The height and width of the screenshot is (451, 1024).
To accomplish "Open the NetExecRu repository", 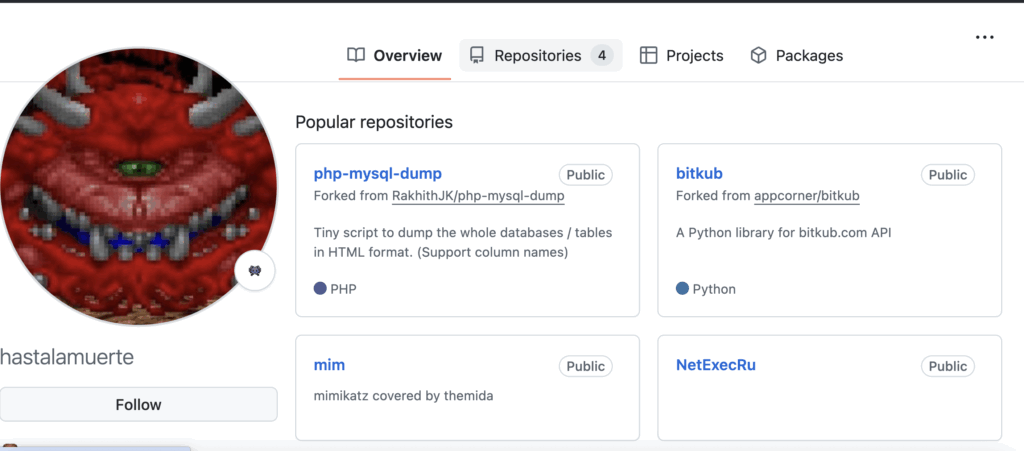I will [x=716, y=365].
